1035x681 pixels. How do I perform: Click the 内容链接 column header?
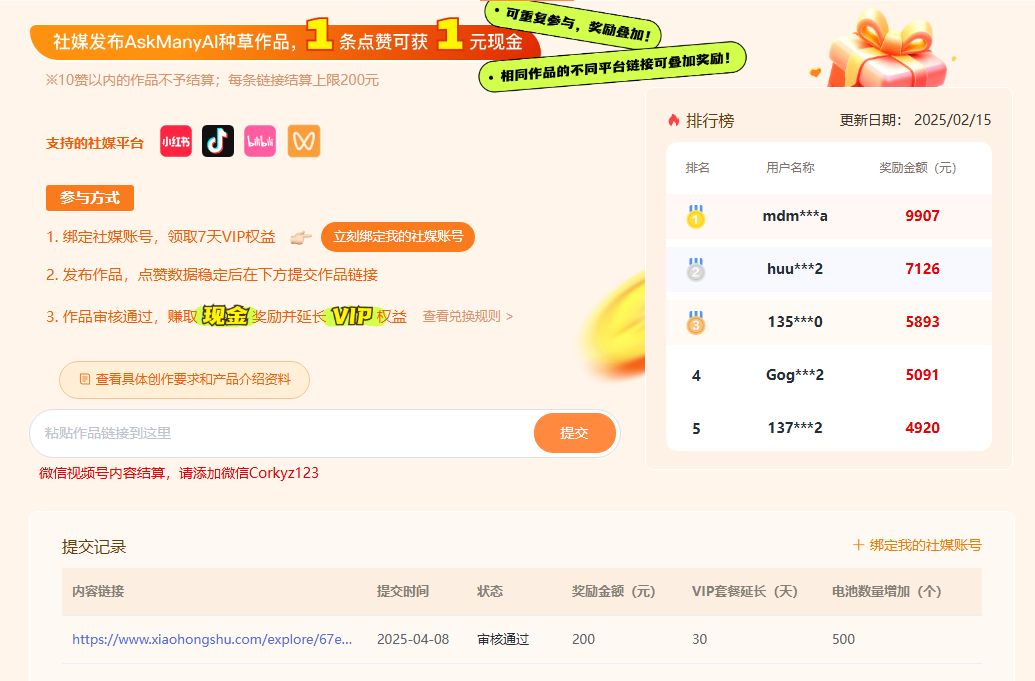click(98, 591)
